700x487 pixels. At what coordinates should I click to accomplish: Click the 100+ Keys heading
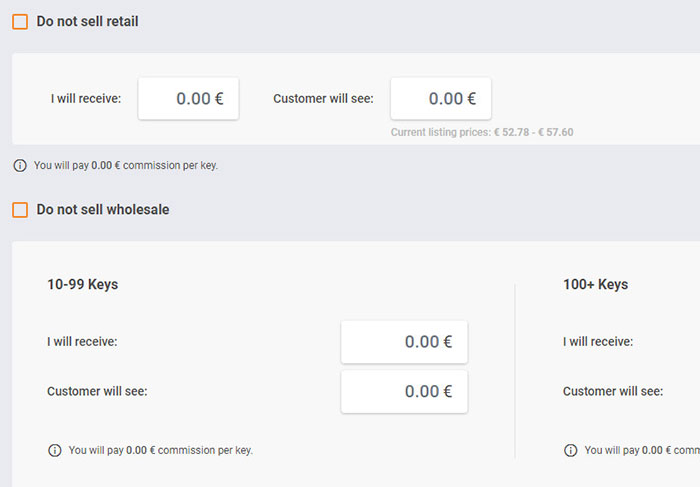click(596, 284)
